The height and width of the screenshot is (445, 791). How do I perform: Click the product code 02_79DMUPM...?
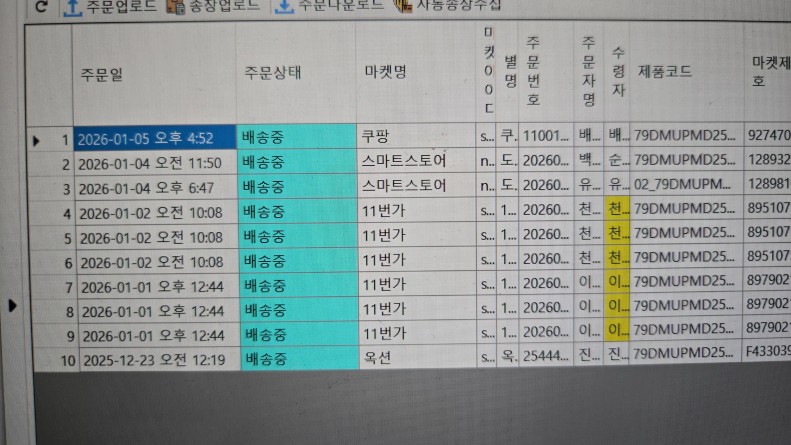pyautogui.click(x=687, y=184)
